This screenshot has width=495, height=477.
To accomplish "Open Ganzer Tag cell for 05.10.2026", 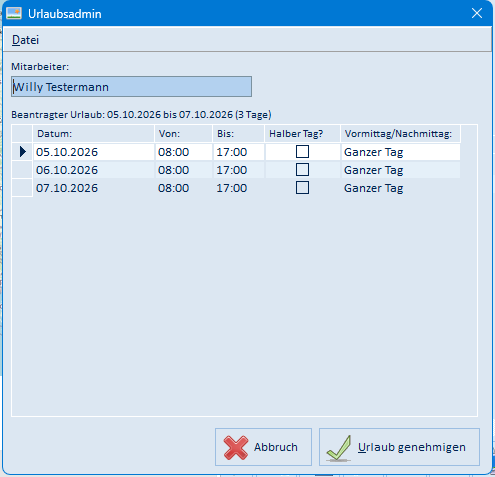I will pos(401,152).
